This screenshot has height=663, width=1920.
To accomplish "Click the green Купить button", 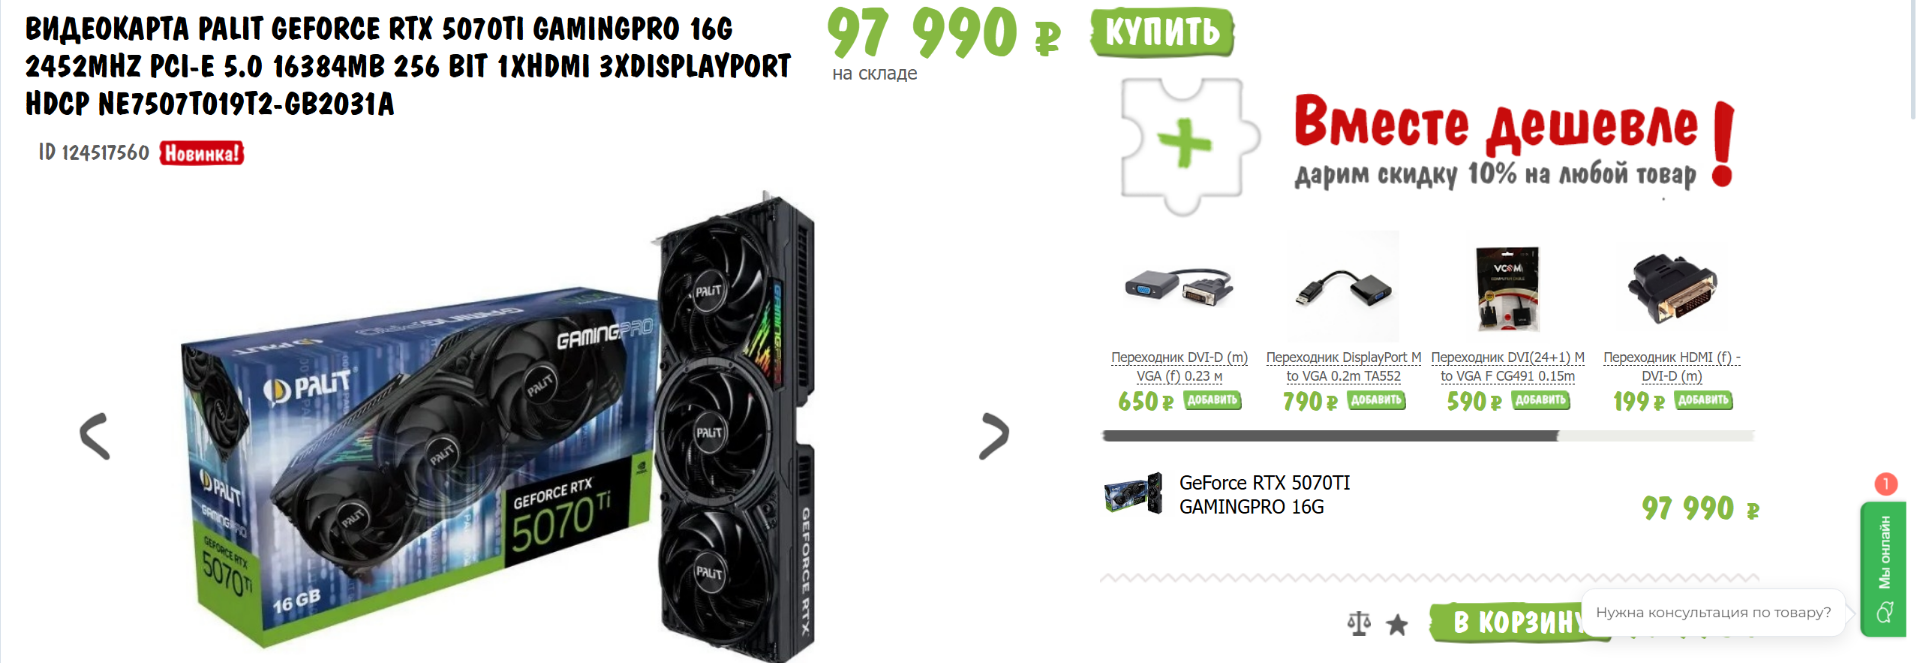I will [x=1162, y=32].
